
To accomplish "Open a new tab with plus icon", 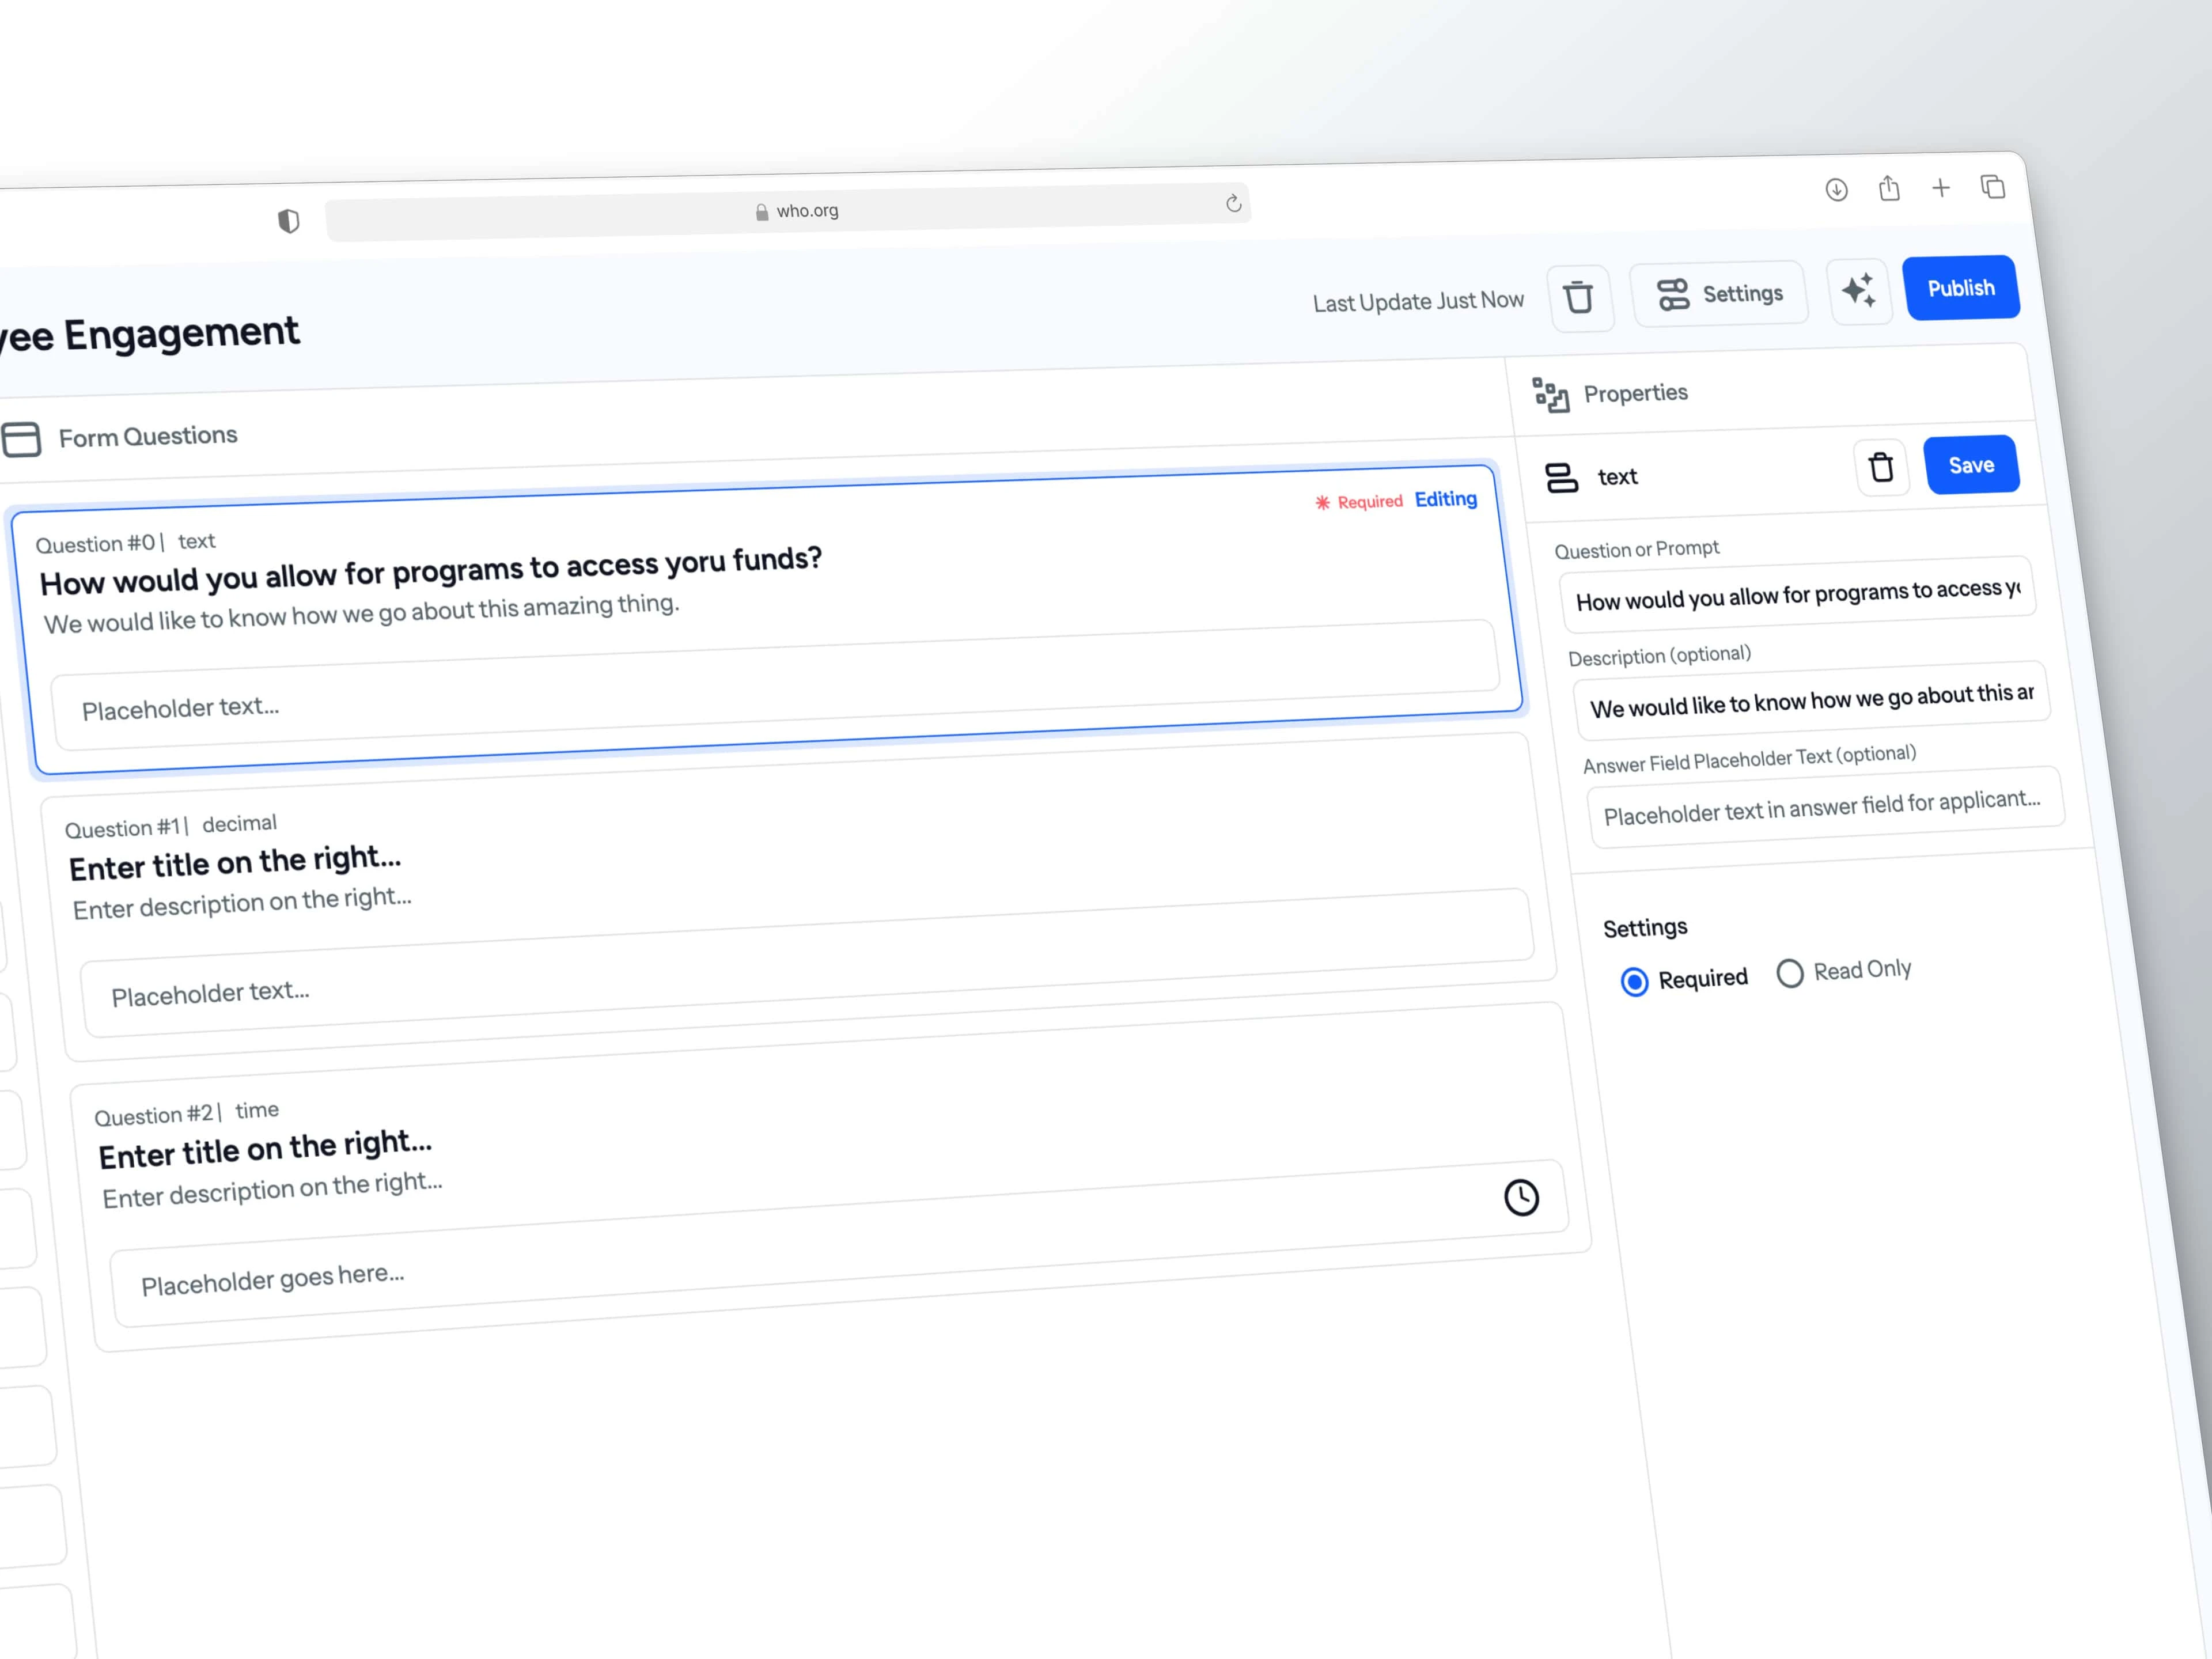I will coord(1941,188).
